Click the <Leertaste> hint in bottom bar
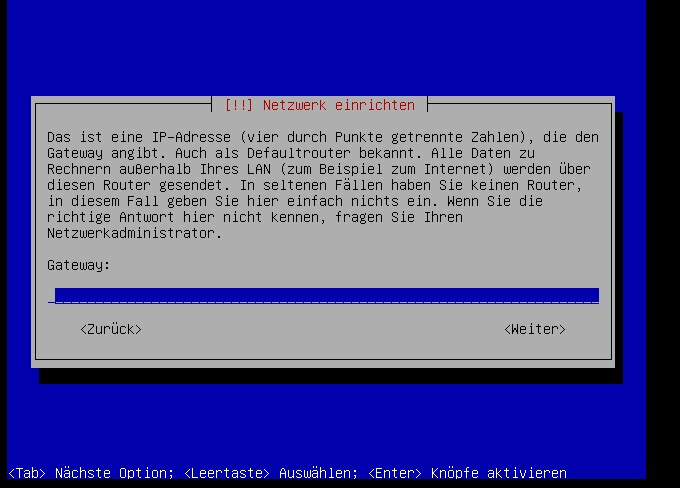 pyautogui.click(x=227, y=473)
